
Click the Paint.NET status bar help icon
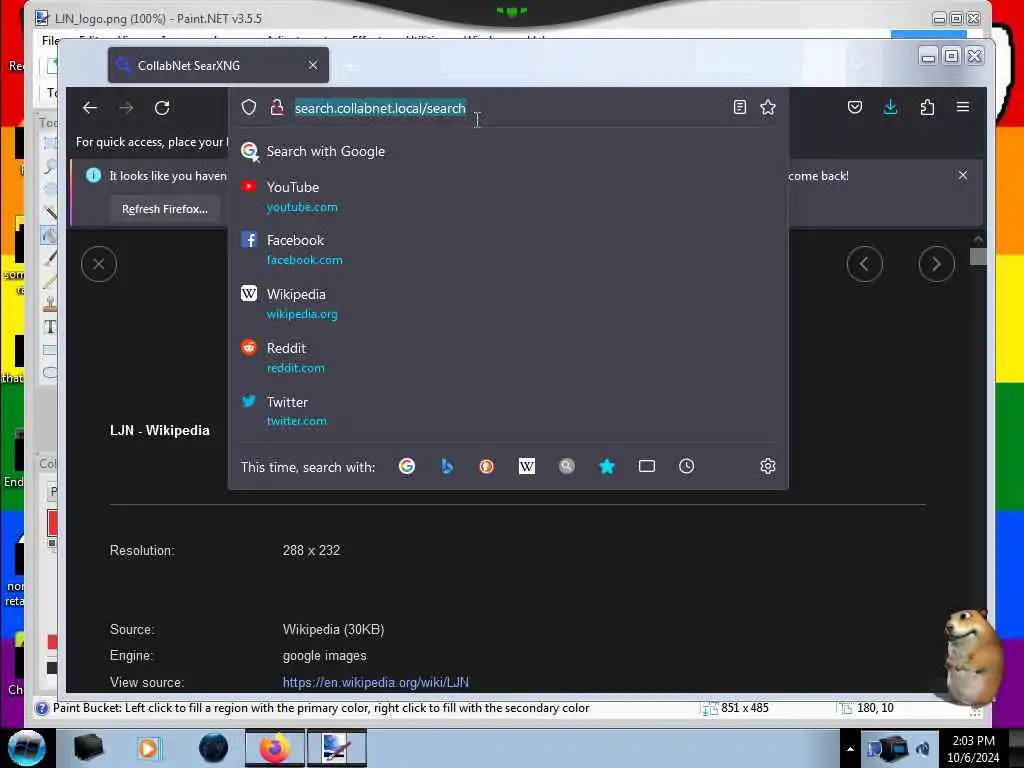pos(42,709)
